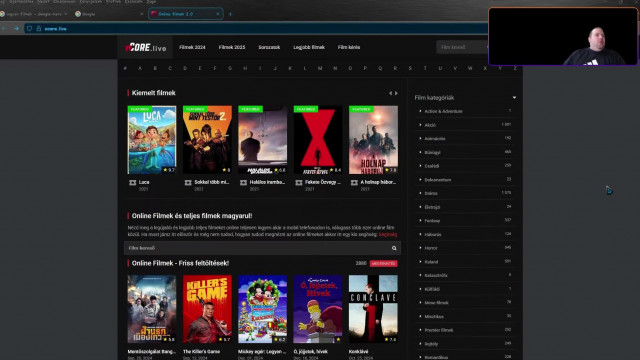The width and height of the screenshot is (640, 360).
Task: Click The Killer's Game title text
Action: 202,351
